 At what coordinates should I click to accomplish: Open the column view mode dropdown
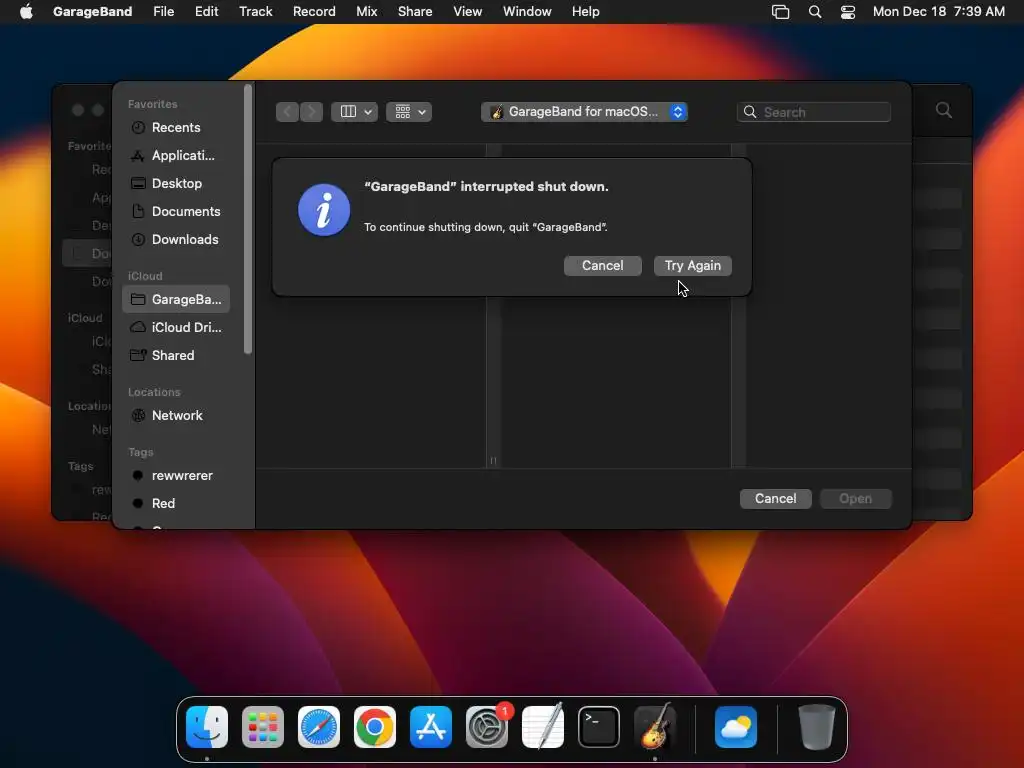(355, 112)
